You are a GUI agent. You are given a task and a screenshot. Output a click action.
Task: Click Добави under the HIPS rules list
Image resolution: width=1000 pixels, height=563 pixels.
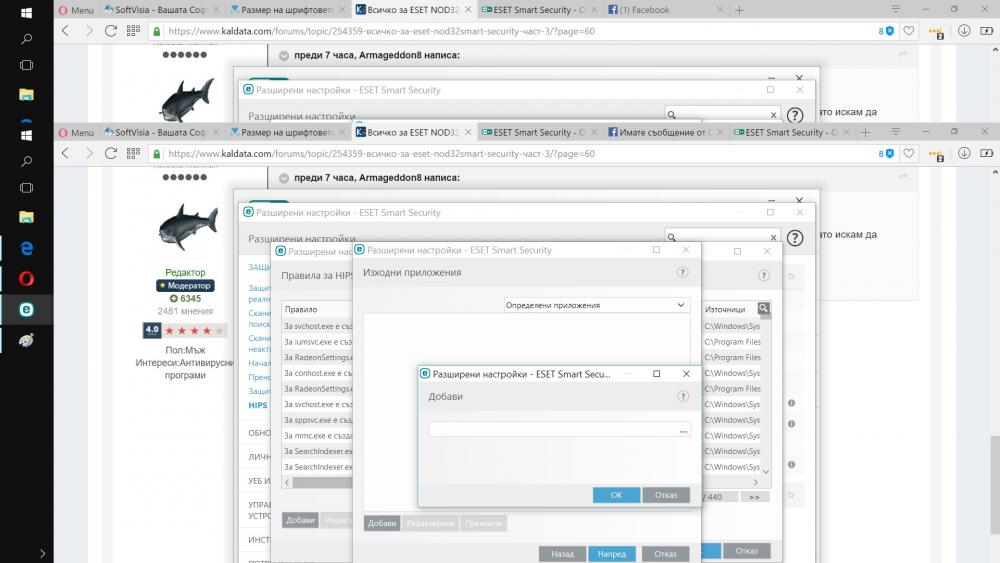point(300,520)
